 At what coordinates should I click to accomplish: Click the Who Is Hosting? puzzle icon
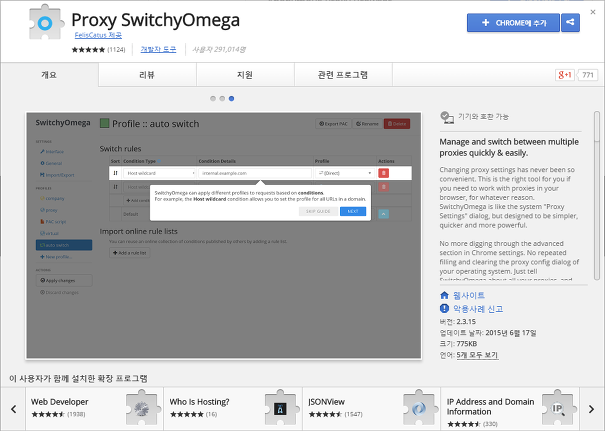(281, 408)
